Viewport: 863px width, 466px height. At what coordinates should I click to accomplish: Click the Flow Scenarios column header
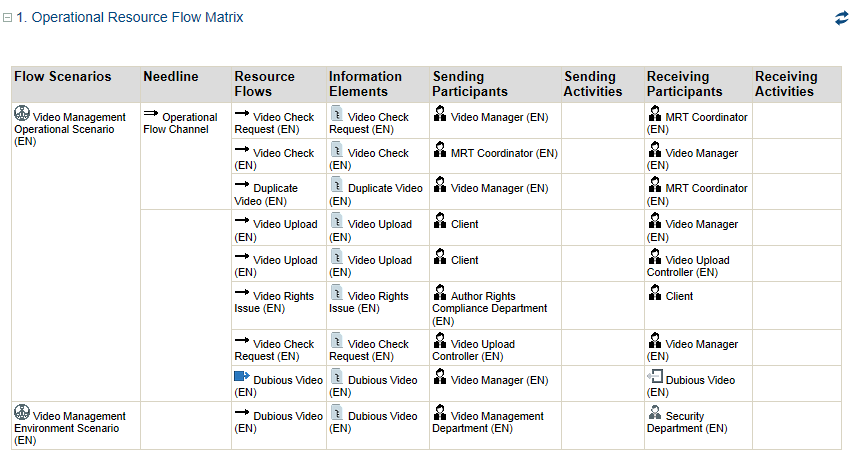click(62, 77)
